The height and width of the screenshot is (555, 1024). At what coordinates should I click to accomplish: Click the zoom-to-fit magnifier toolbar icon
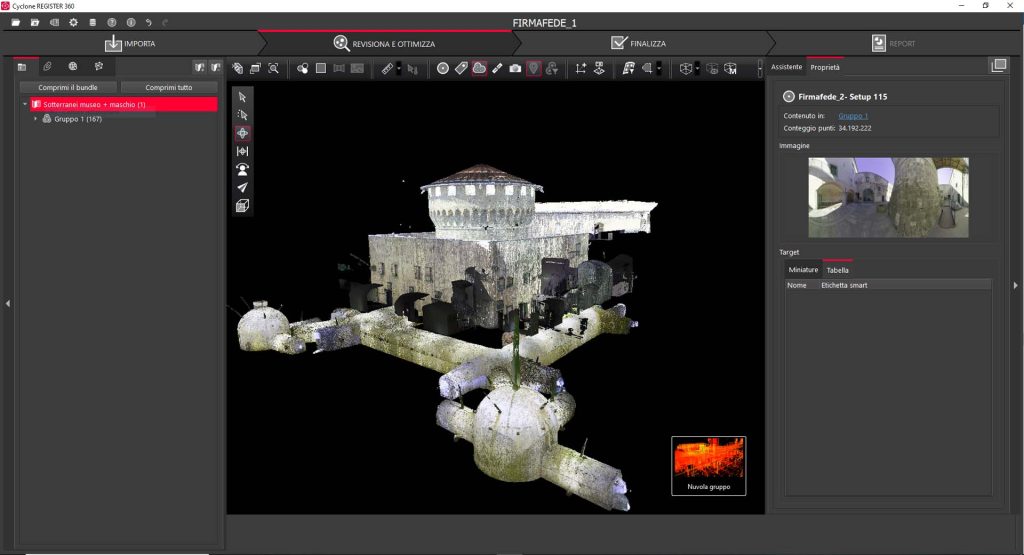pos(273,68)
